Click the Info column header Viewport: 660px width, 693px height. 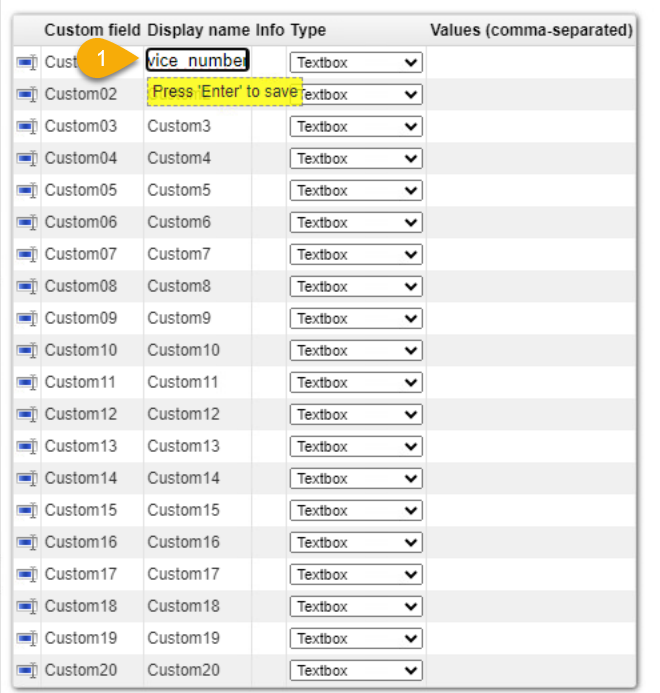(x=270, y=30)
